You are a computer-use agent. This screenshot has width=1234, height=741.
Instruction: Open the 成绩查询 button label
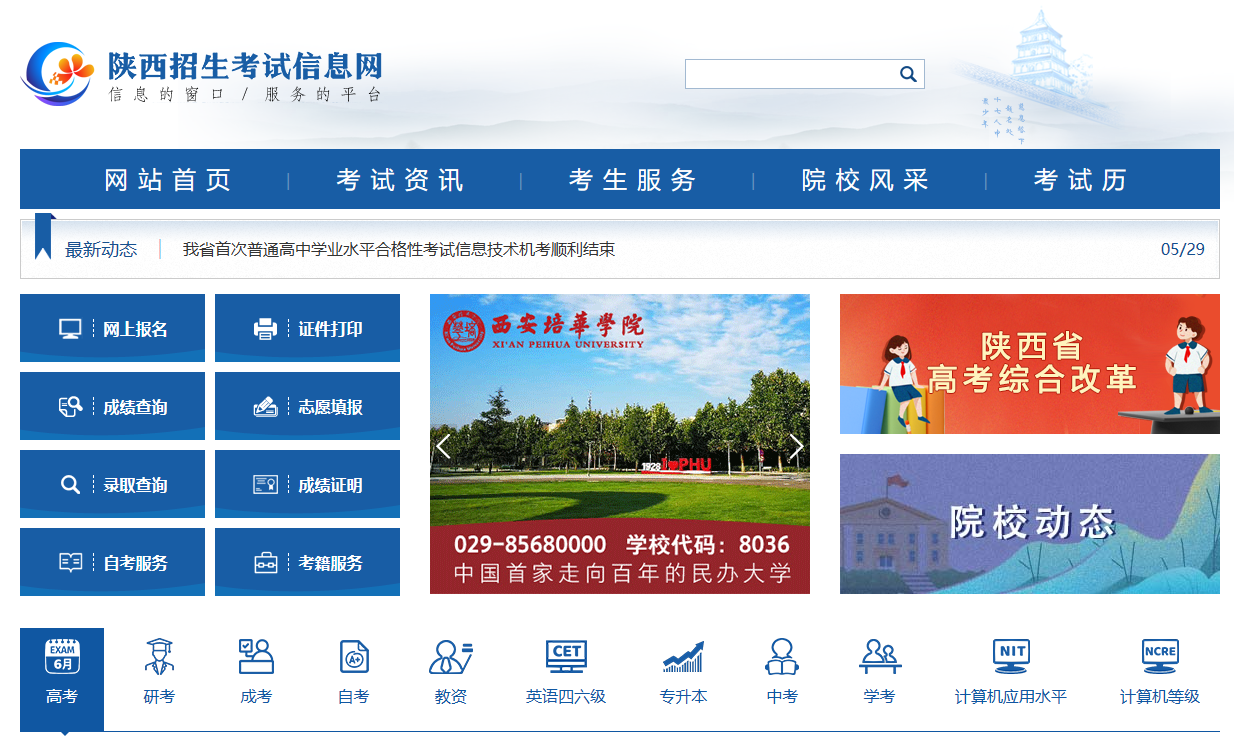(x=135, y=407)
